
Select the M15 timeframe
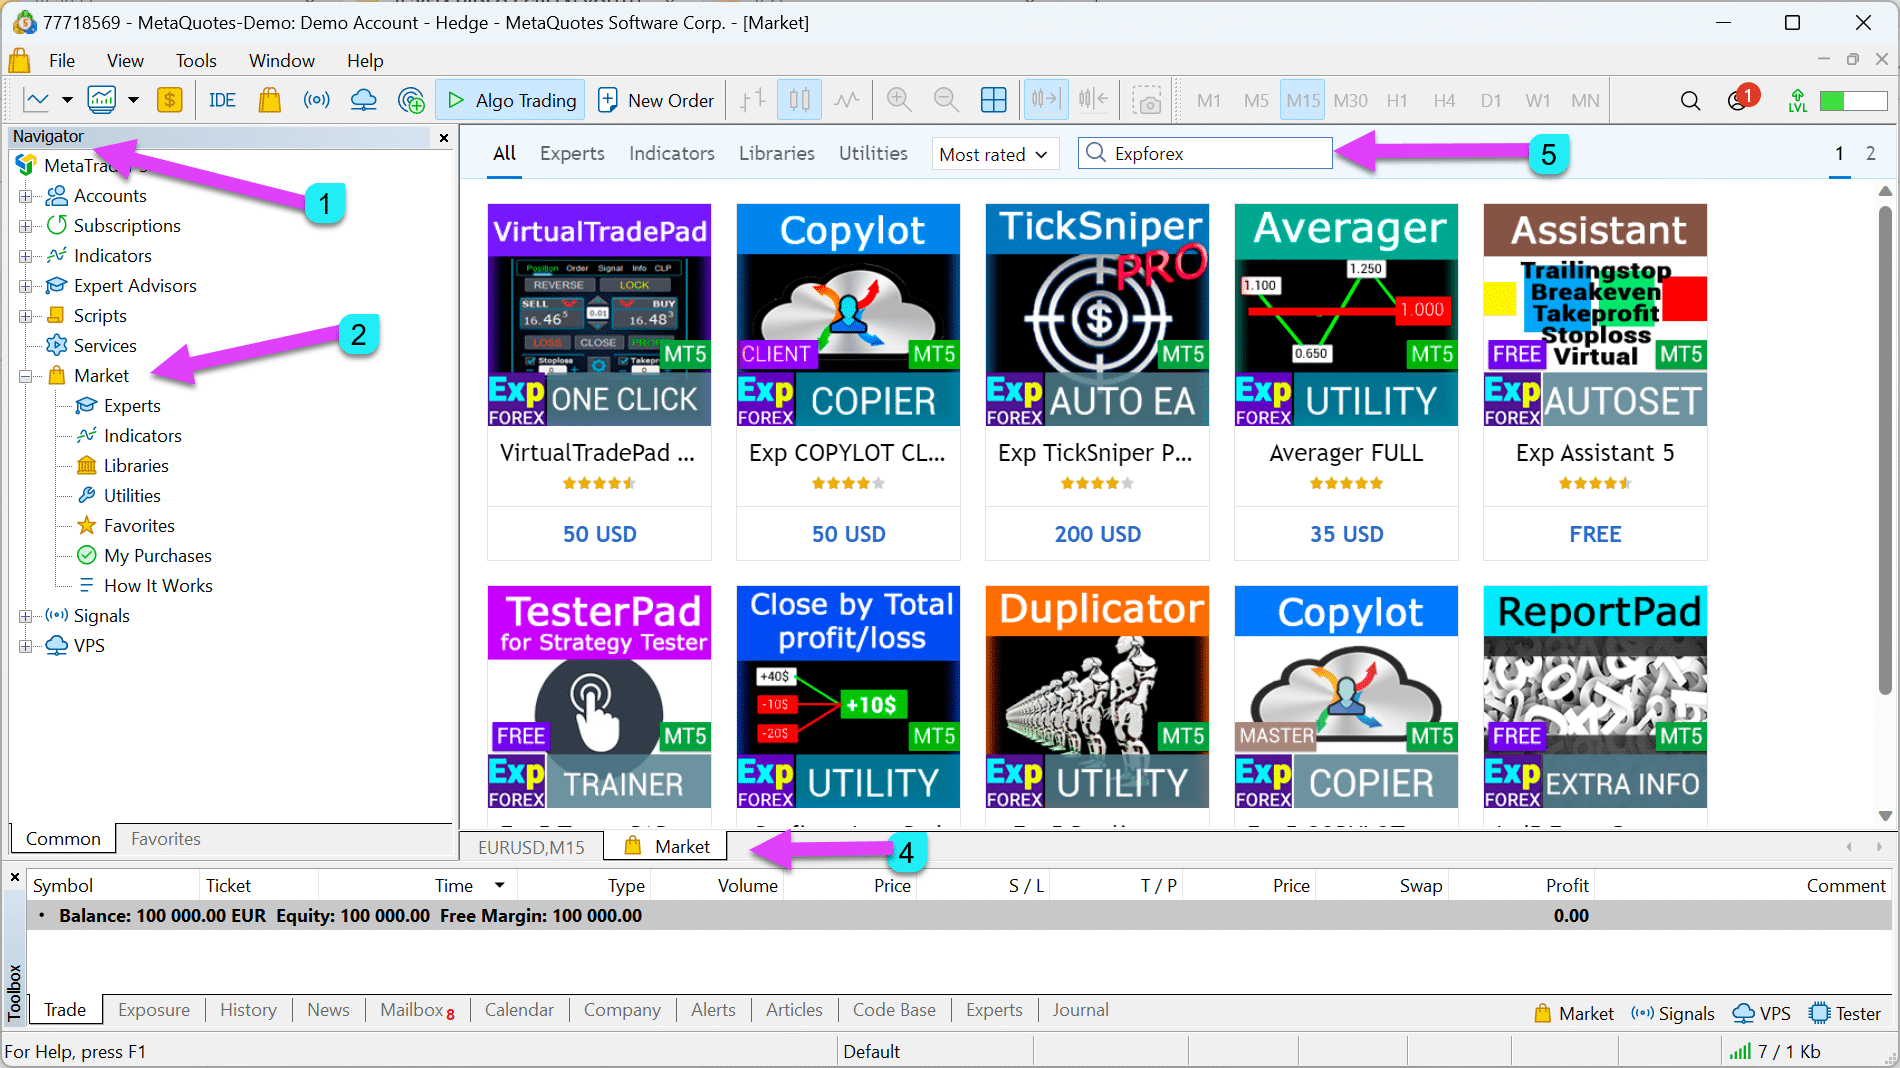click(1302, 100)
